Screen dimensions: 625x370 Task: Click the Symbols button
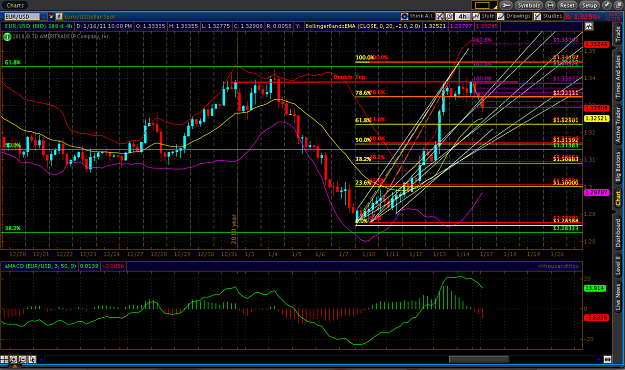(529, 5)
